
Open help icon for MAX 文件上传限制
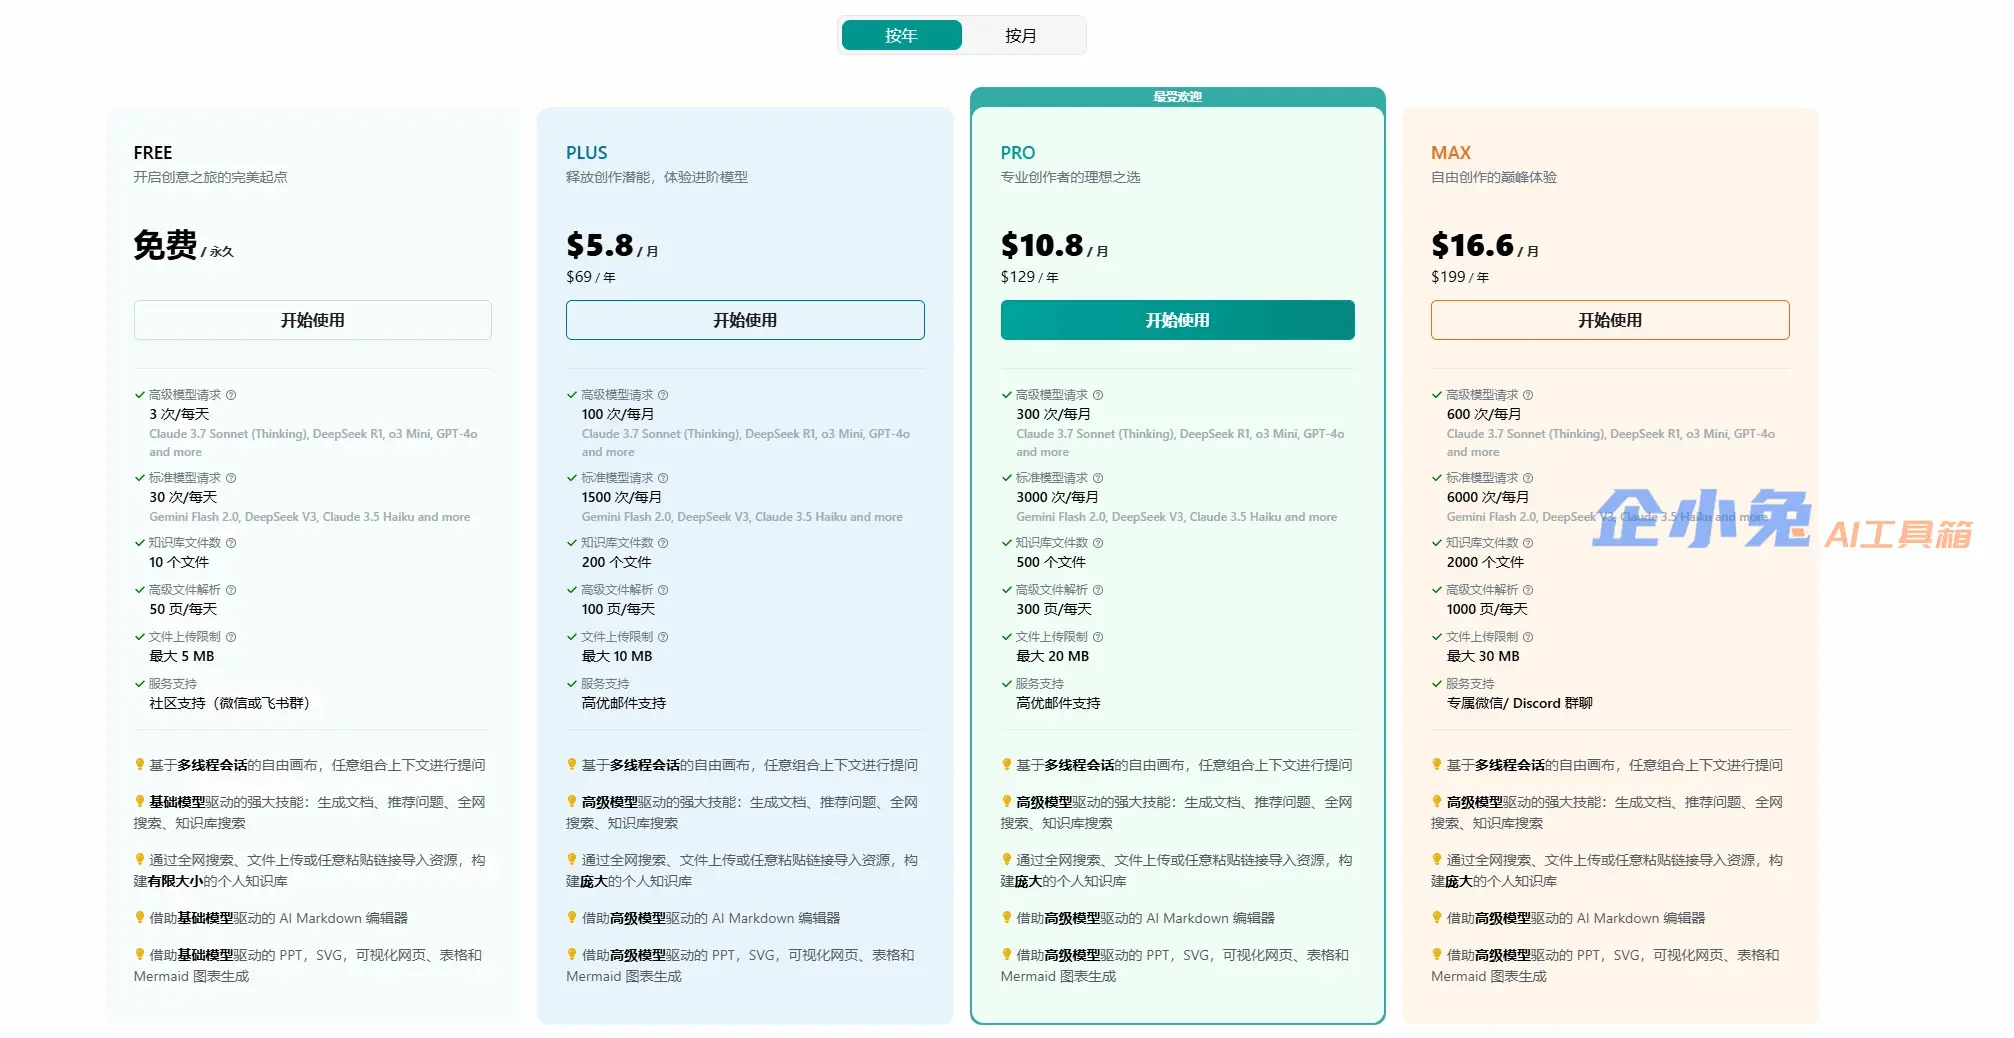click(x=1528, y=637)
